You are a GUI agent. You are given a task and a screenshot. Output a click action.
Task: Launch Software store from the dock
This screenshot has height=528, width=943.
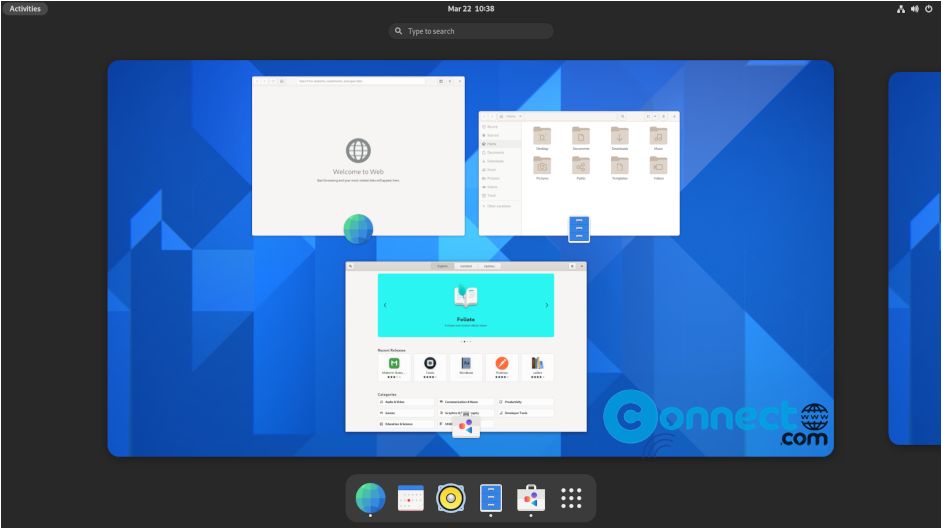(531, 497)
